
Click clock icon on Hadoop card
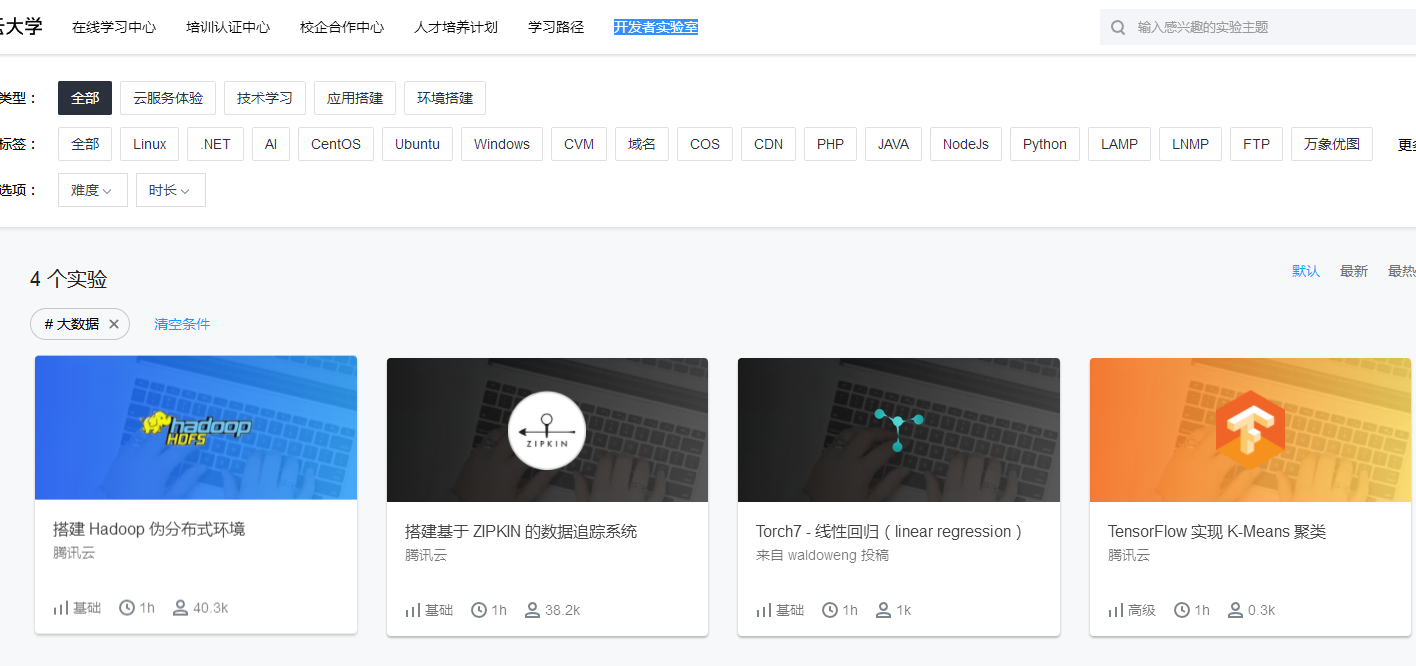coord(127,607)
